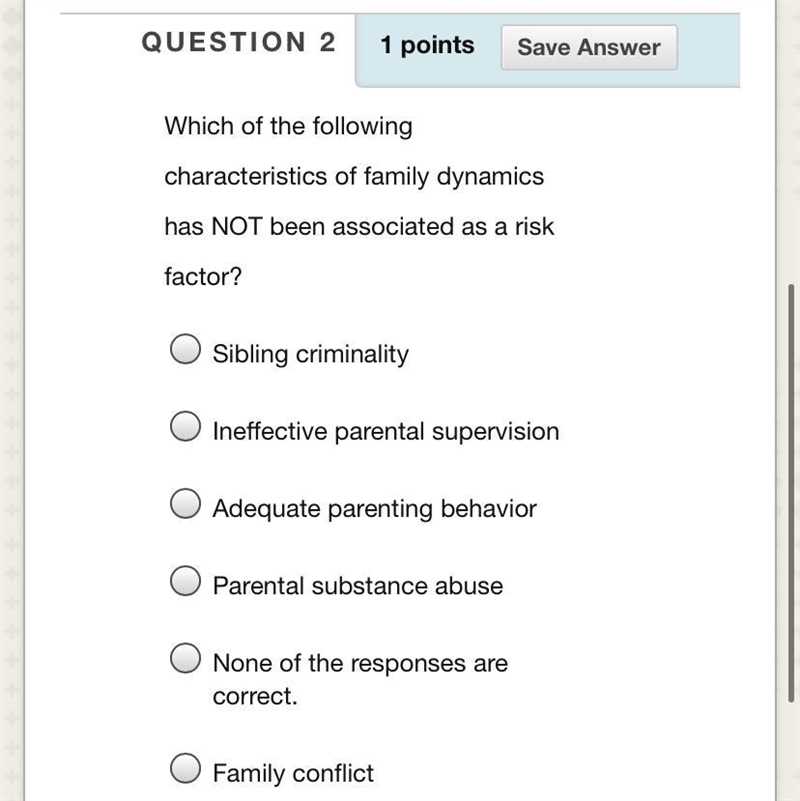Select the None of the responses radio button
This screenshot has height=801, width=800.
pos(185,658)
